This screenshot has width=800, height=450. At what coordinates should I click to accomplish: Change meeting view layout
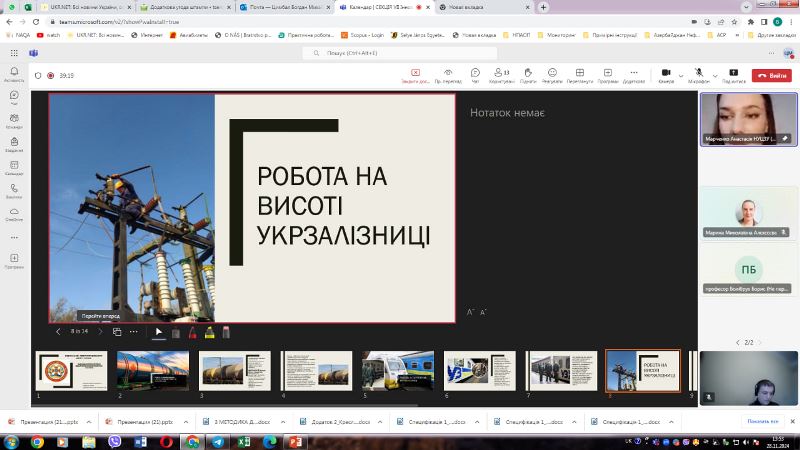(580, 76)
